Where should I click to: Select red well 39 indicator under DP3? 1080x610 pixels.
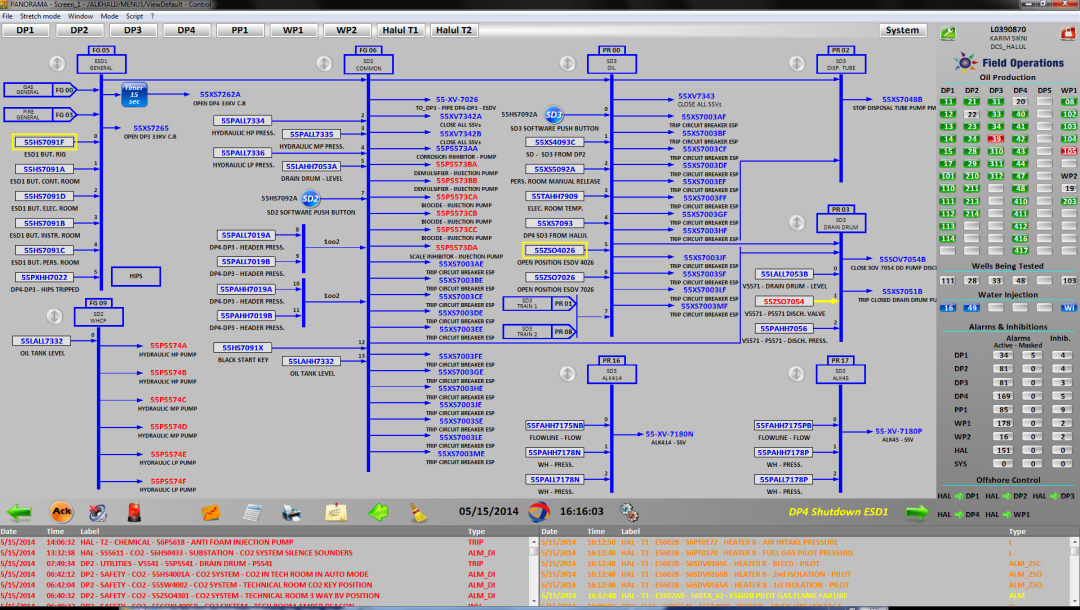[x=995, y=138]
